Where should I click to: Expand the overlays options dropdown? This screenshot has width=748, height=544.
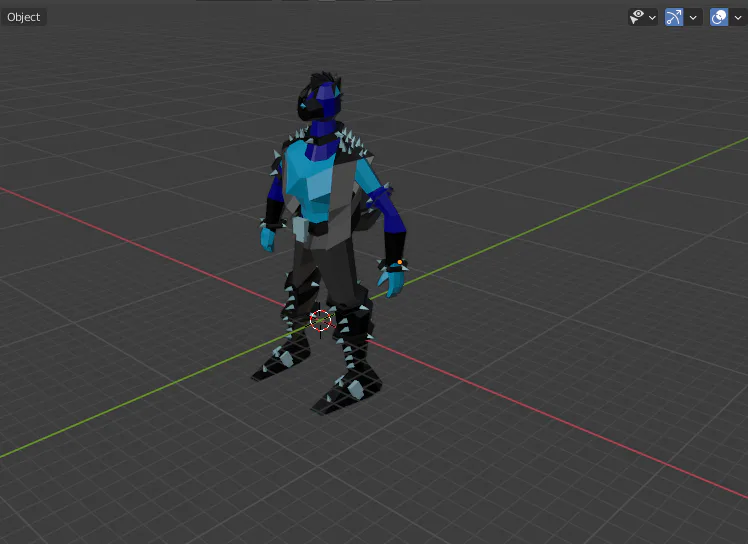[738, 17]
